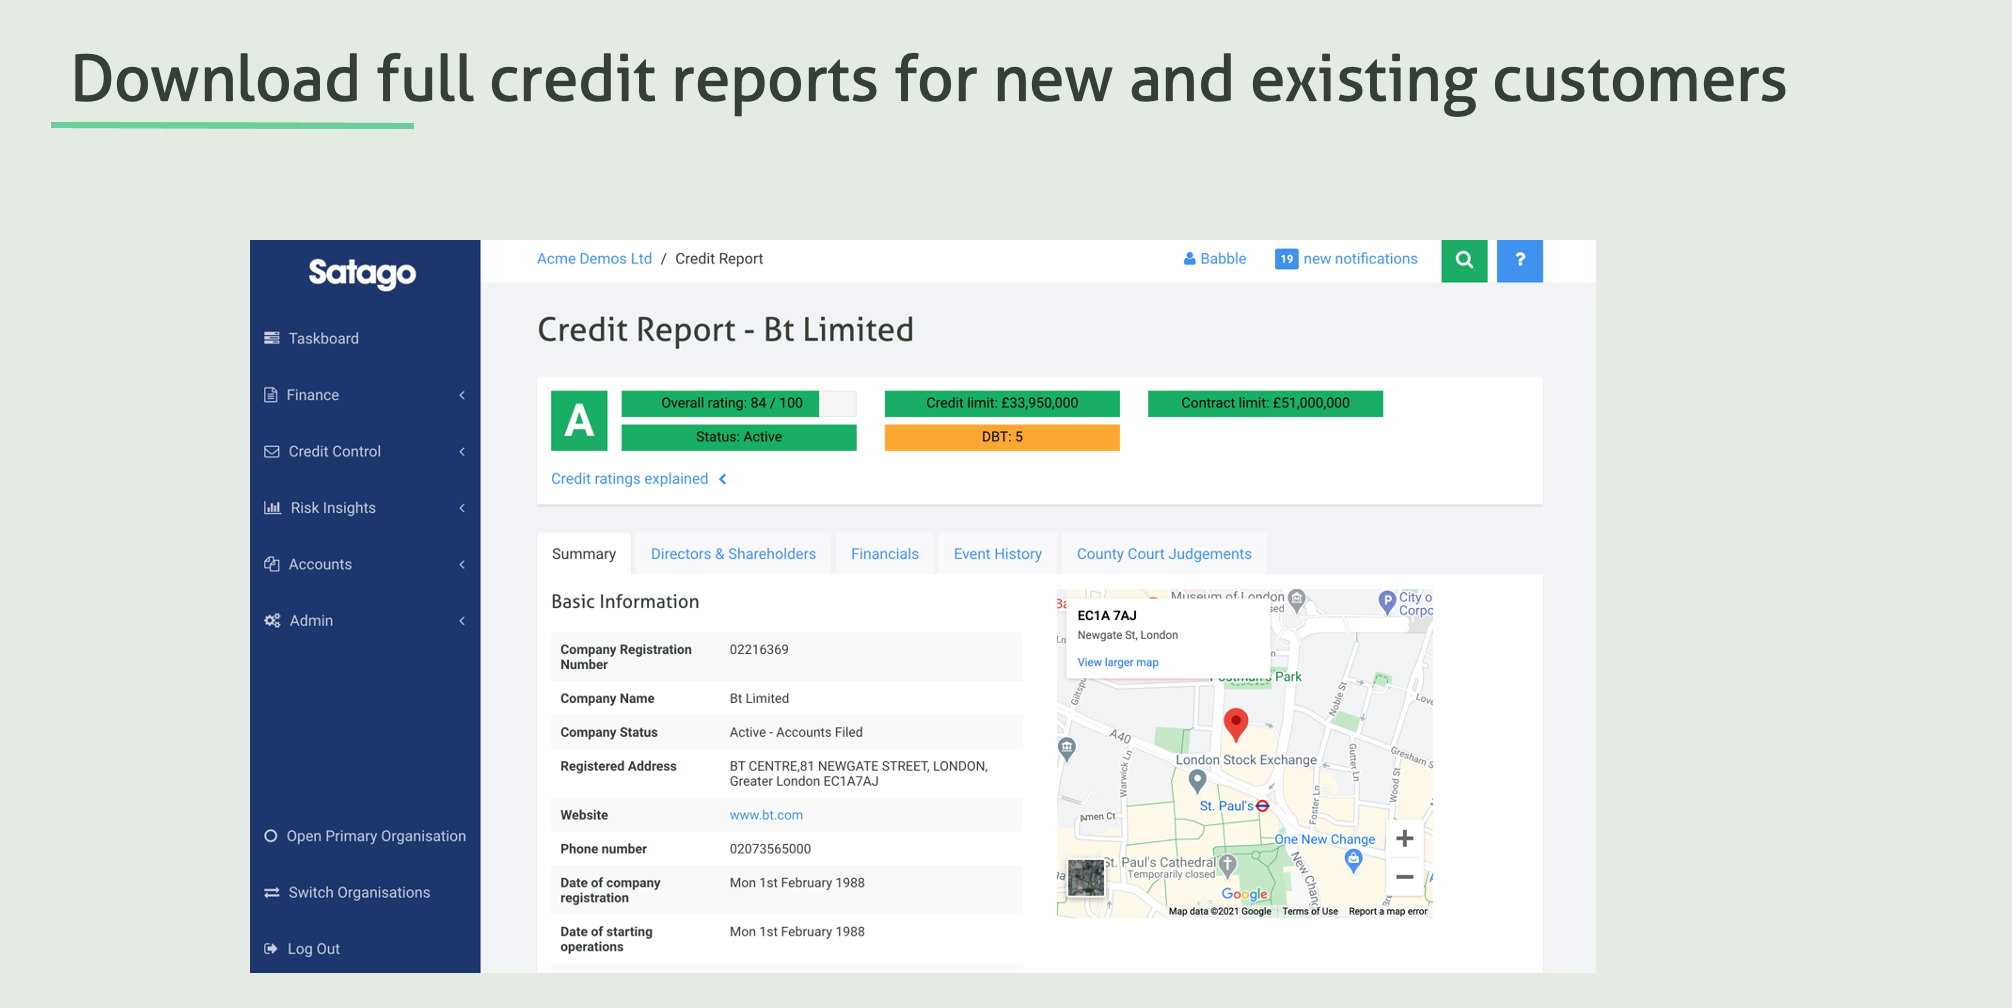This screenshot has height=1008, width=2012.
Task: Select the Summary tab
Action: (584, 554)
